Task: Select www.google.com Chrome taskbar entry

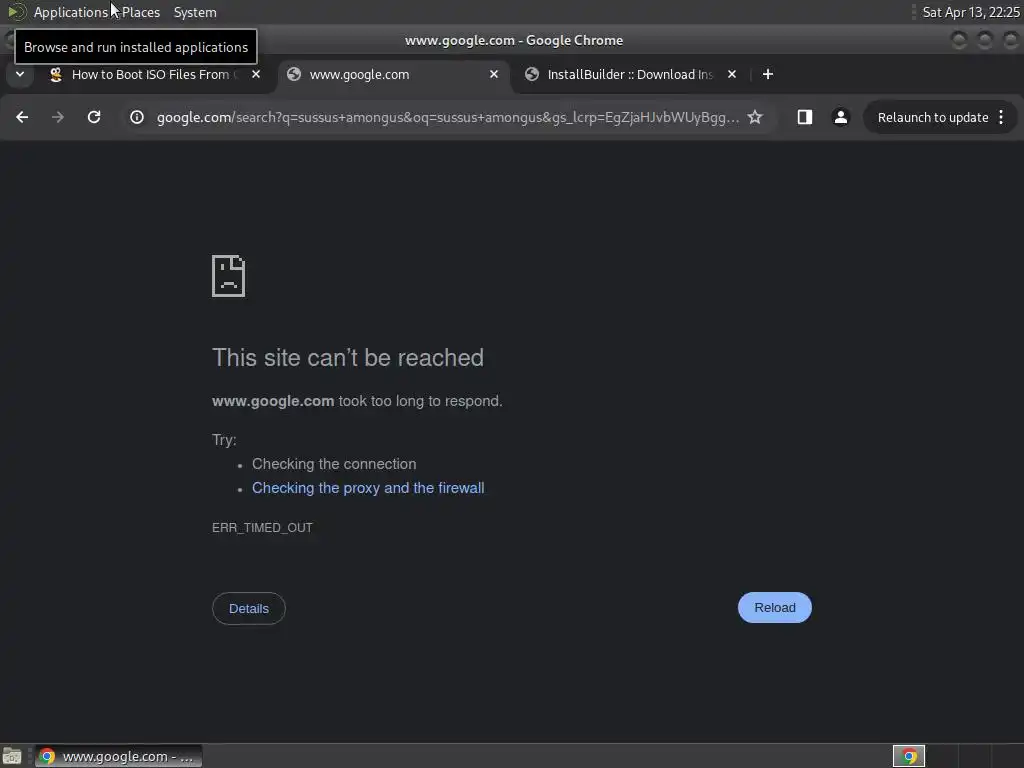Action: click(x=118, y=756)
